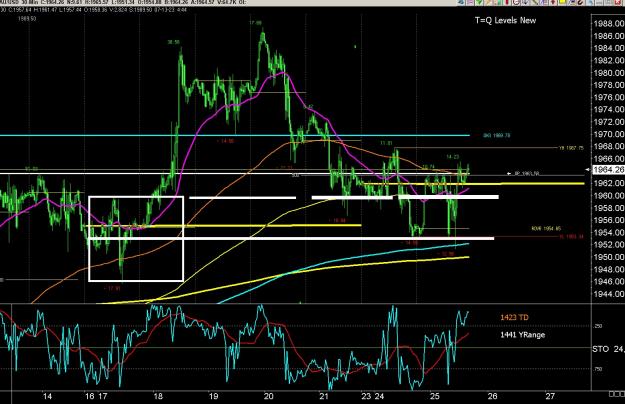625x404 pixels.
Task: Click the scroll control at the time axis end
Action: (617, 394)
